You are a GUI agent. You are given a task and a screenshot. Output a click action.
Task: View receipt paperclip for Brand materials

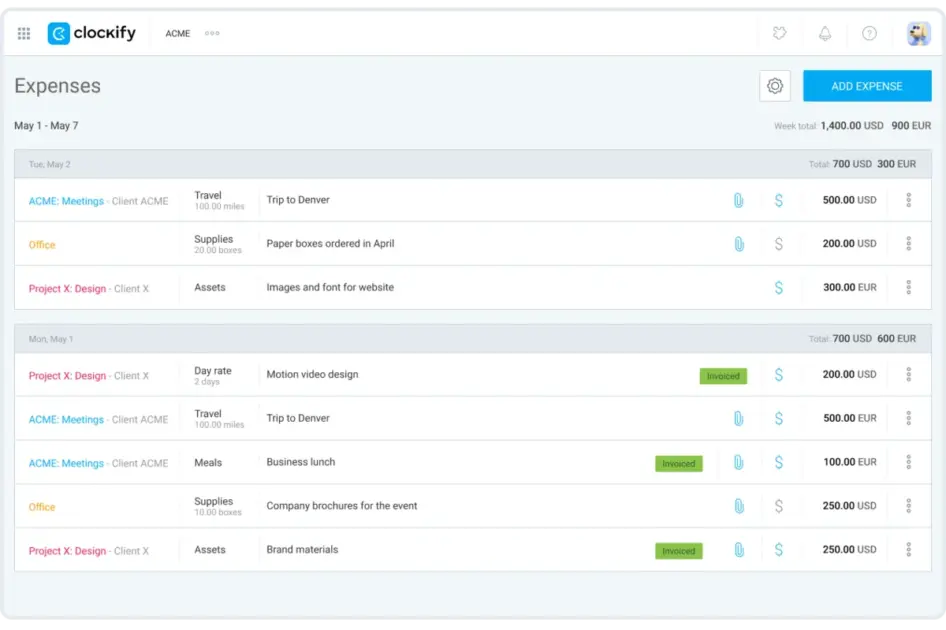[738, 550]
